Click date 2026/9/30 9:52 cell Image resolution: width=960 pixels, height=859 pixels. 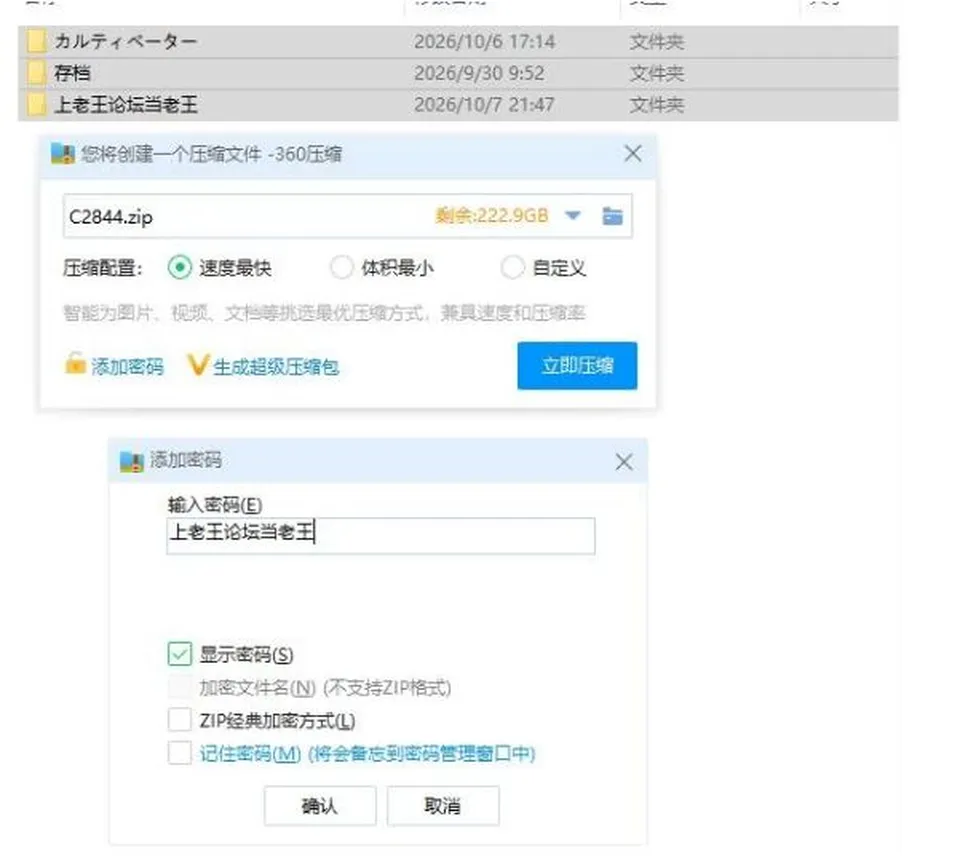point(479,73)
